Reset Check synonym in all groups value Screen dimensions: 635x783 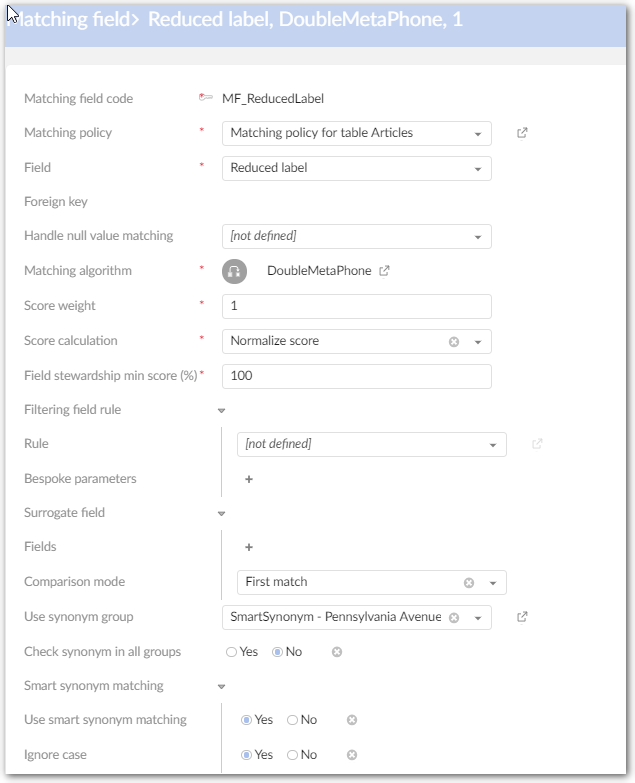(337, 652)
